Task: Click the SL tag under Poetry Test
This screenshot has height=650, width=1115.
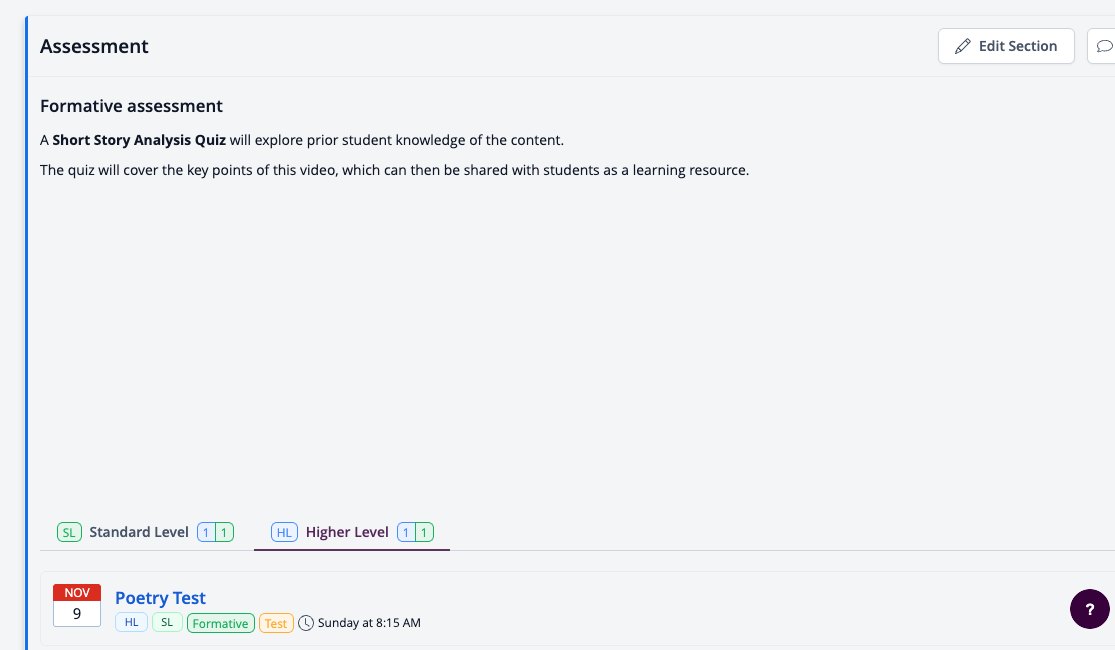Action: click(x=167, y=622)
